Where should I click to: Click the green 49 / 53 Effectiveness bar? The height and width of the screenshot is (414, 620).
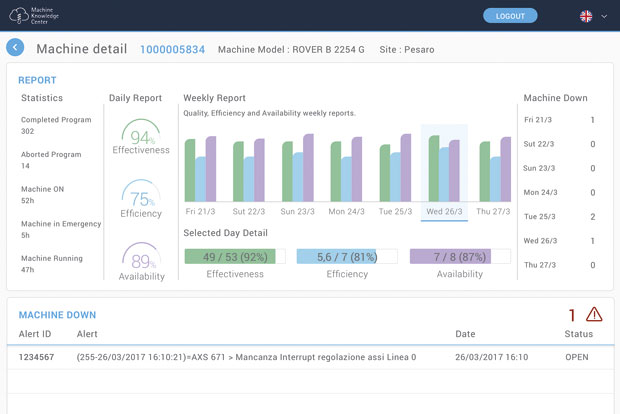[x=235, y=257]
